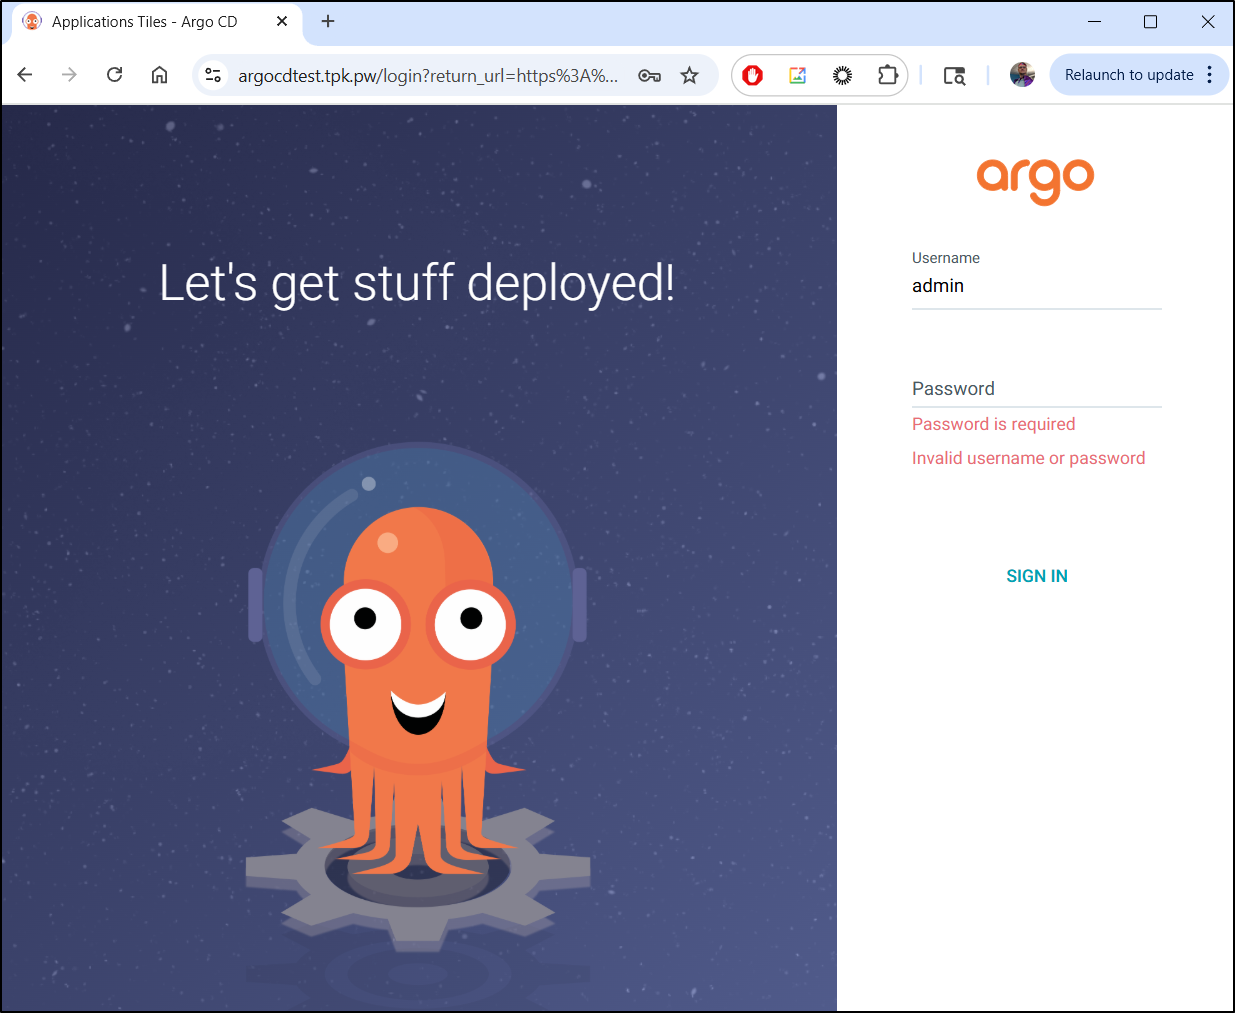This screenshot has height=1013, width=1235.
Task: Open the saved passwords key icon
Action: point(649,75)
